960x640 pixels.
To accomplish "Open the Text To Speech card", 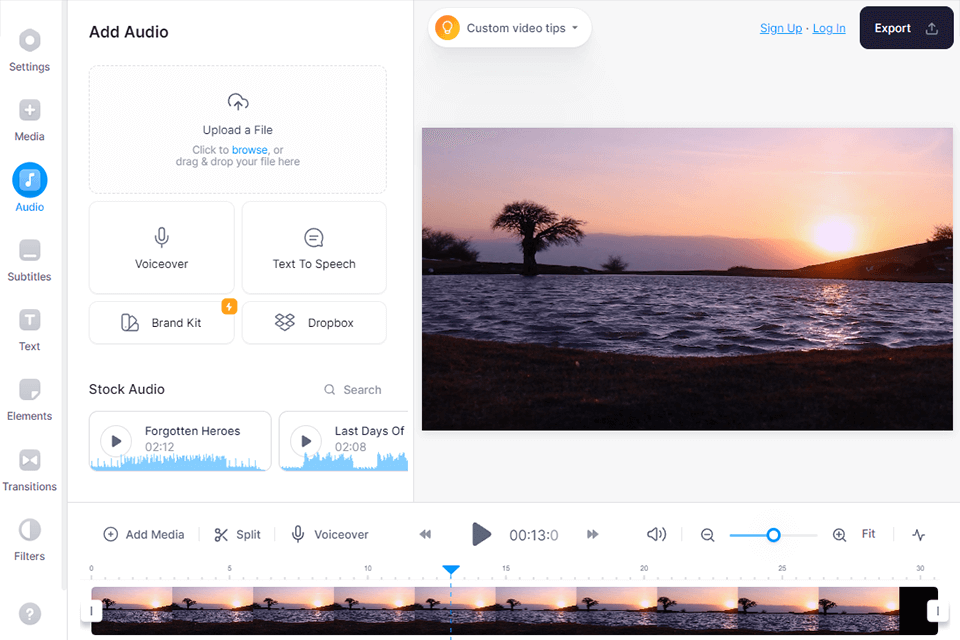I will pos(314,247).
